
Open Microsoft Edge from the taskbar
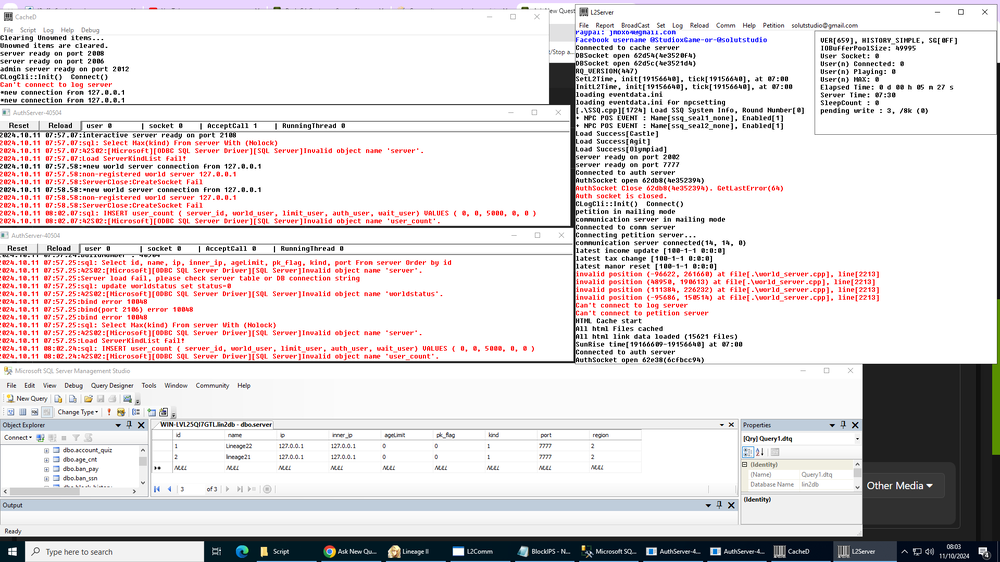pyautogui.click(x=241, y=551)
